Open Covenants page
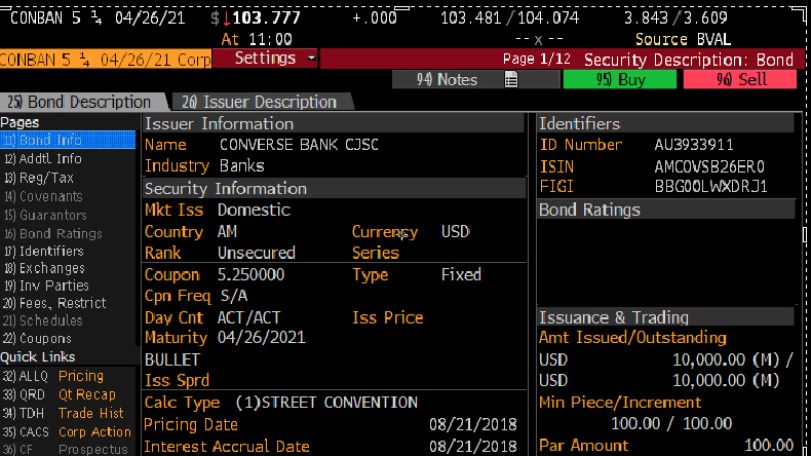This screenshot has height=456, width=811. (43, 196)
